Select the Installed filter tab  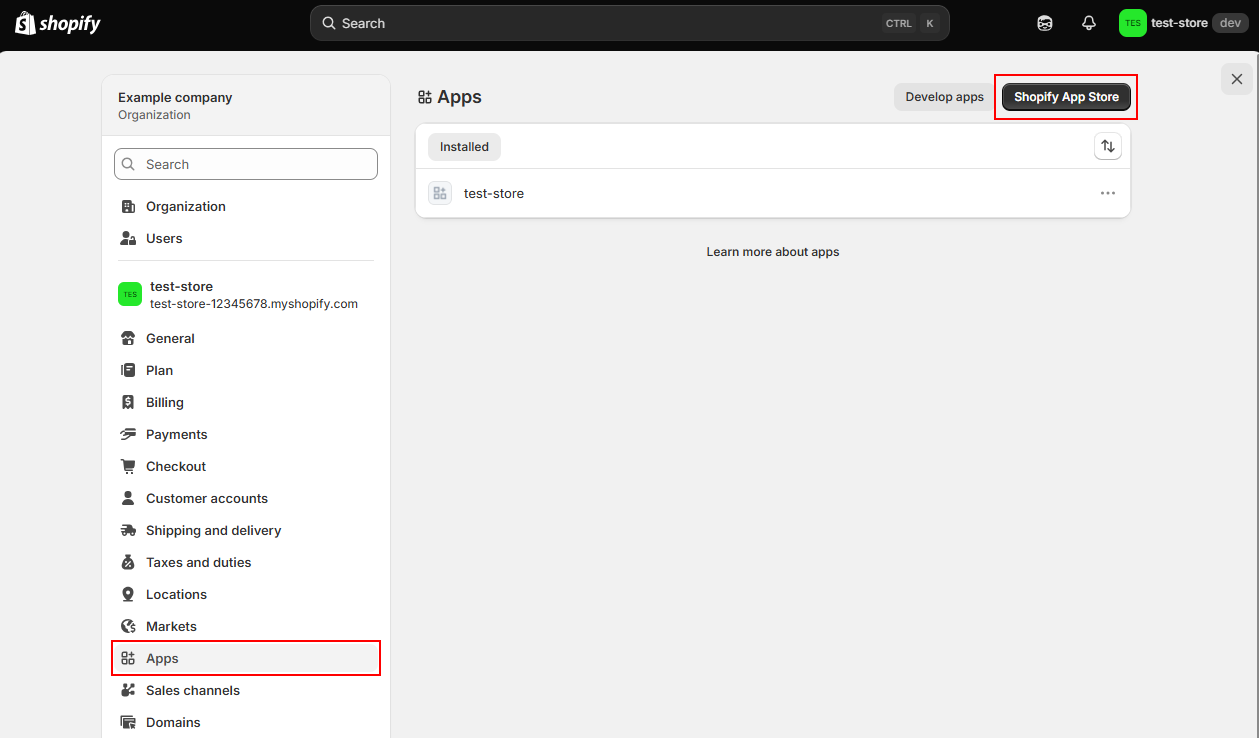464,147
